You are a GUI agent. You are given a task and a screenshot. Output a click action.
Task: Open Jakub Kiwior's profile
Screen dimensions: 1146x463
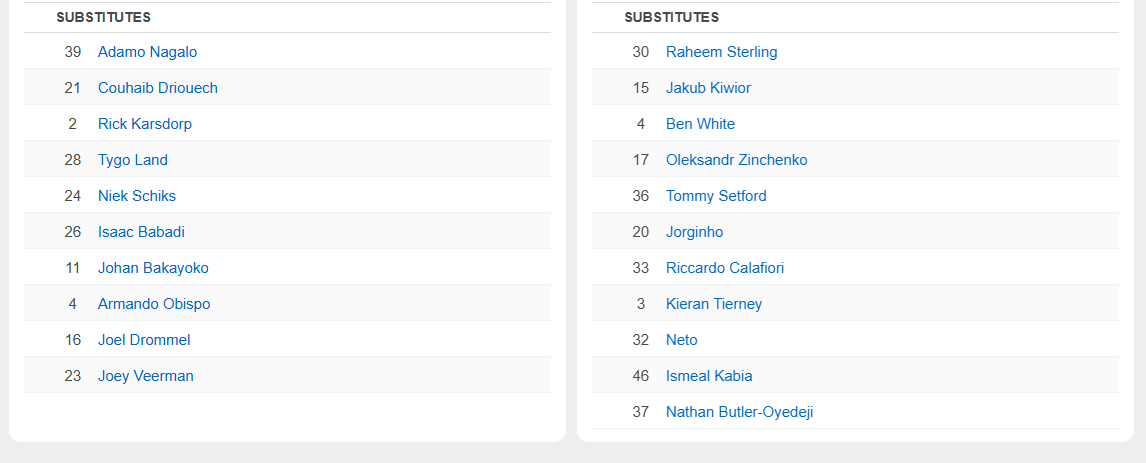[708, 88]
